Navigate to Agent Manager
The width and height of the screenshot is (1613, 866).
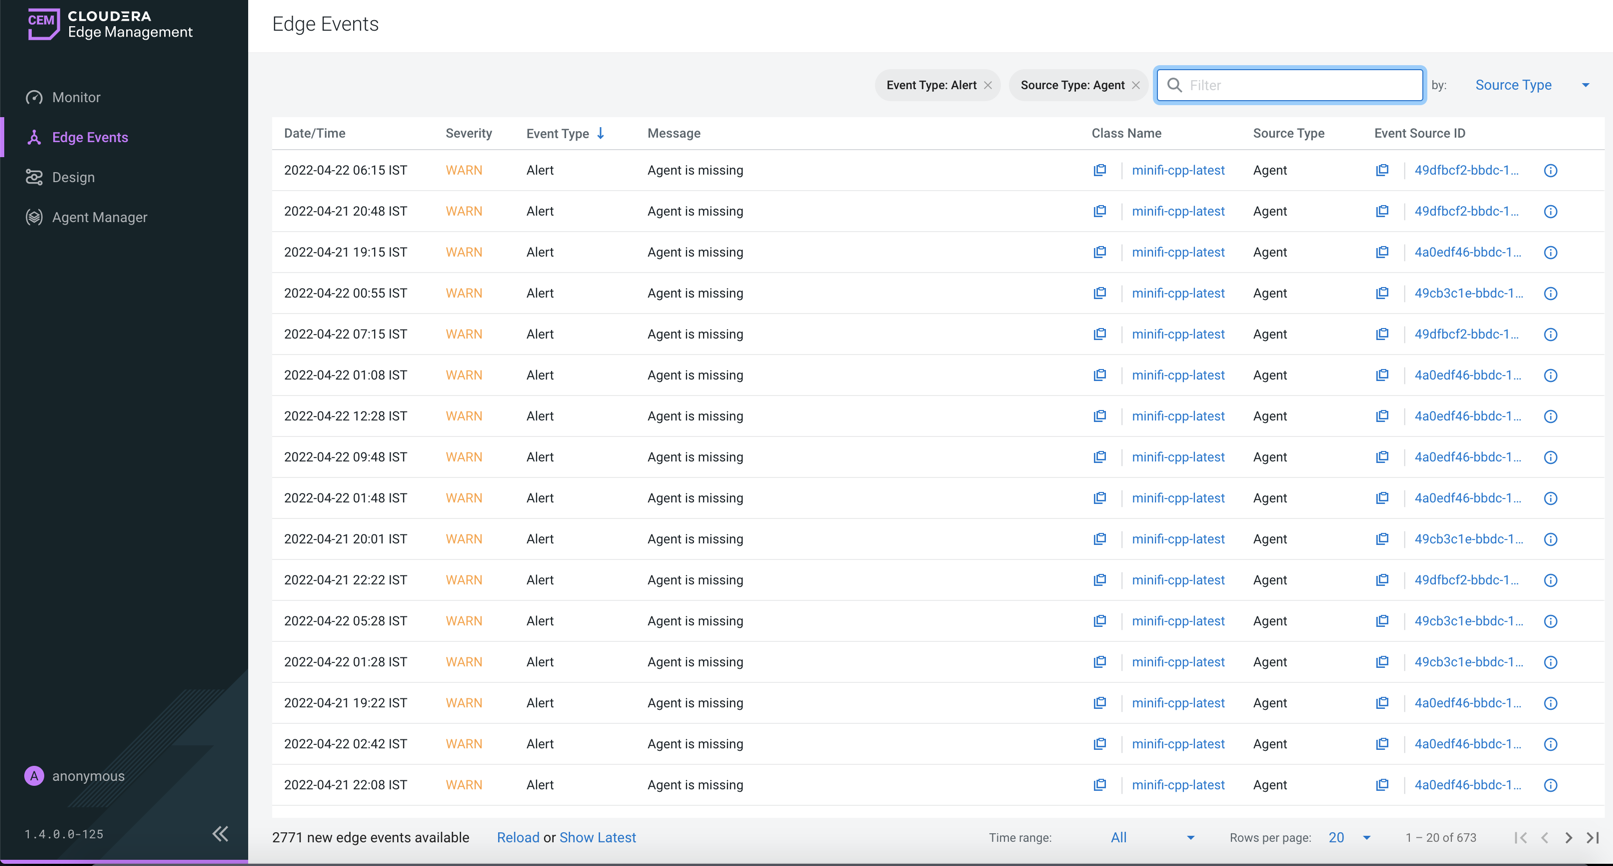pyautogui.click(x=99, y=218)
